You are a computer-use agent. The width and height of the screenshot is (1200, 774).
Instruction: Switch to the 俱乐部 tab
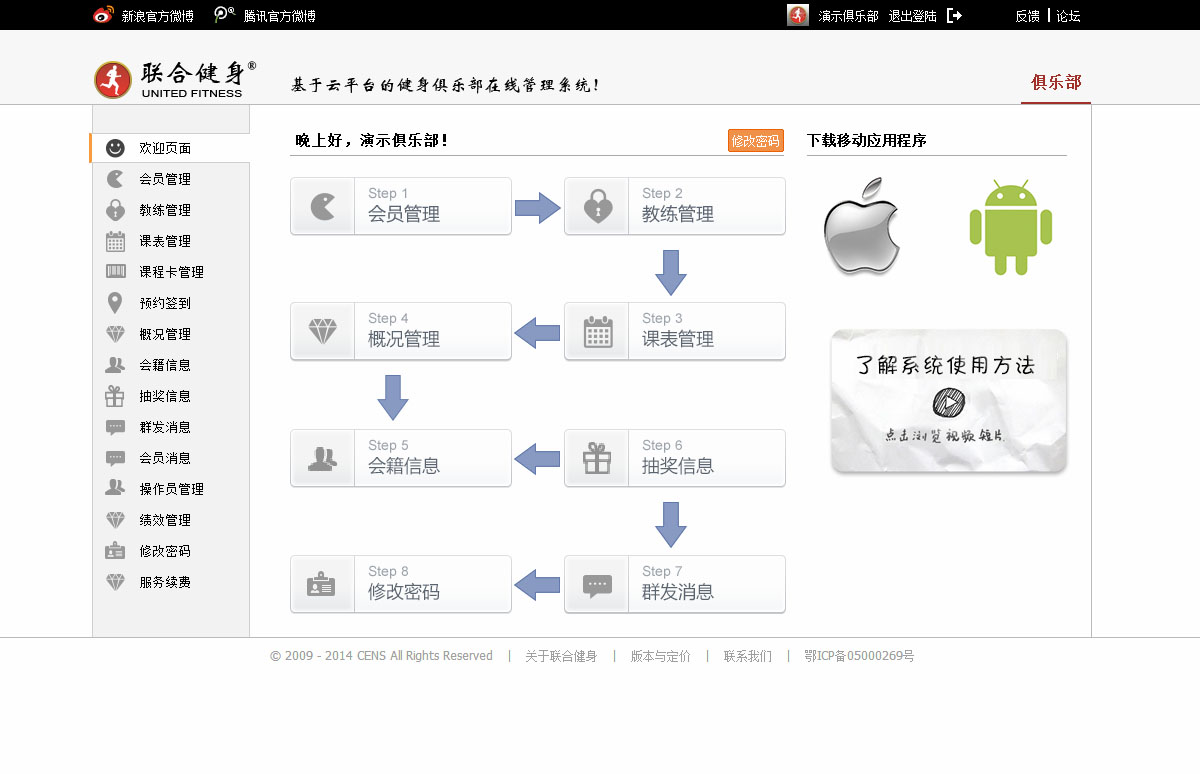point(1056,83)
